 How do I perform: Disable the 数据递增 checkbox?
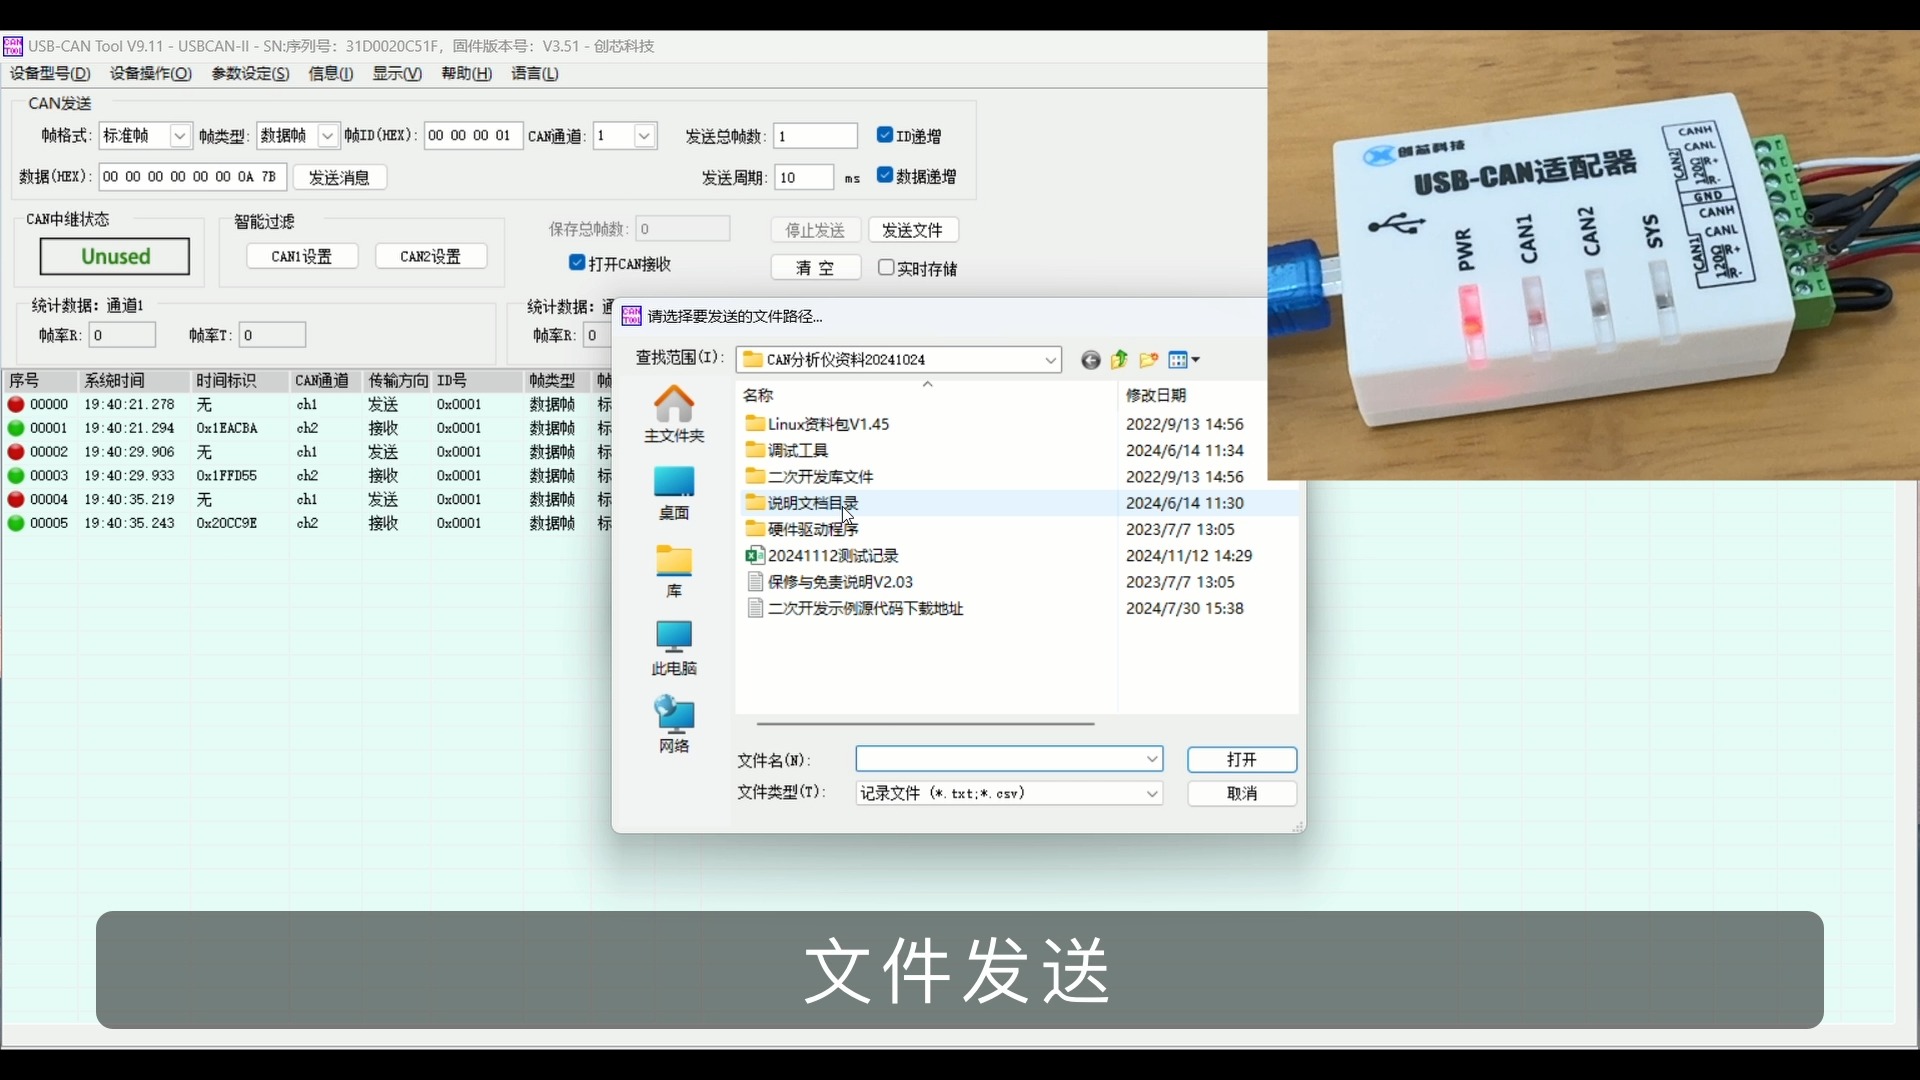point(885,175)
